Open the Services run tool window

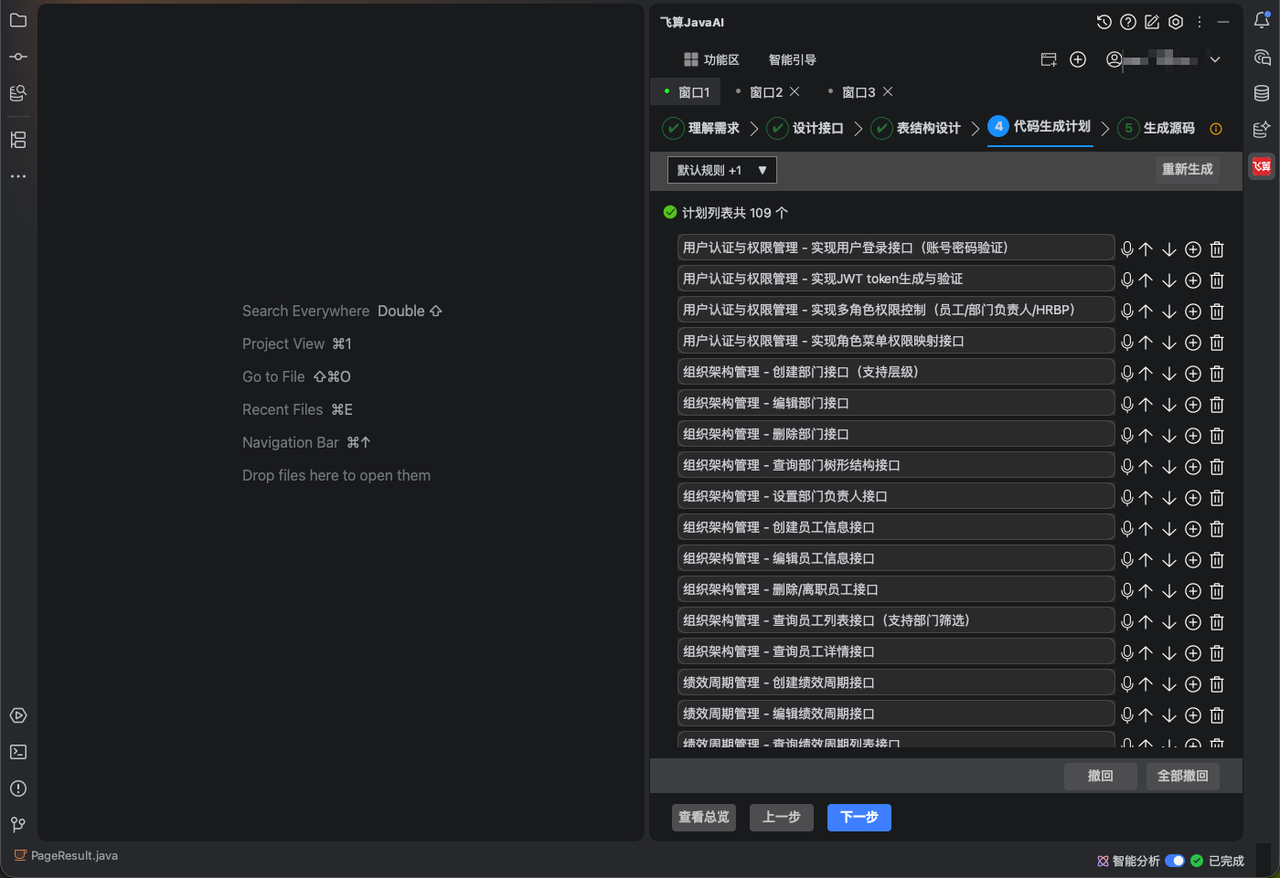tap(18, 715)
